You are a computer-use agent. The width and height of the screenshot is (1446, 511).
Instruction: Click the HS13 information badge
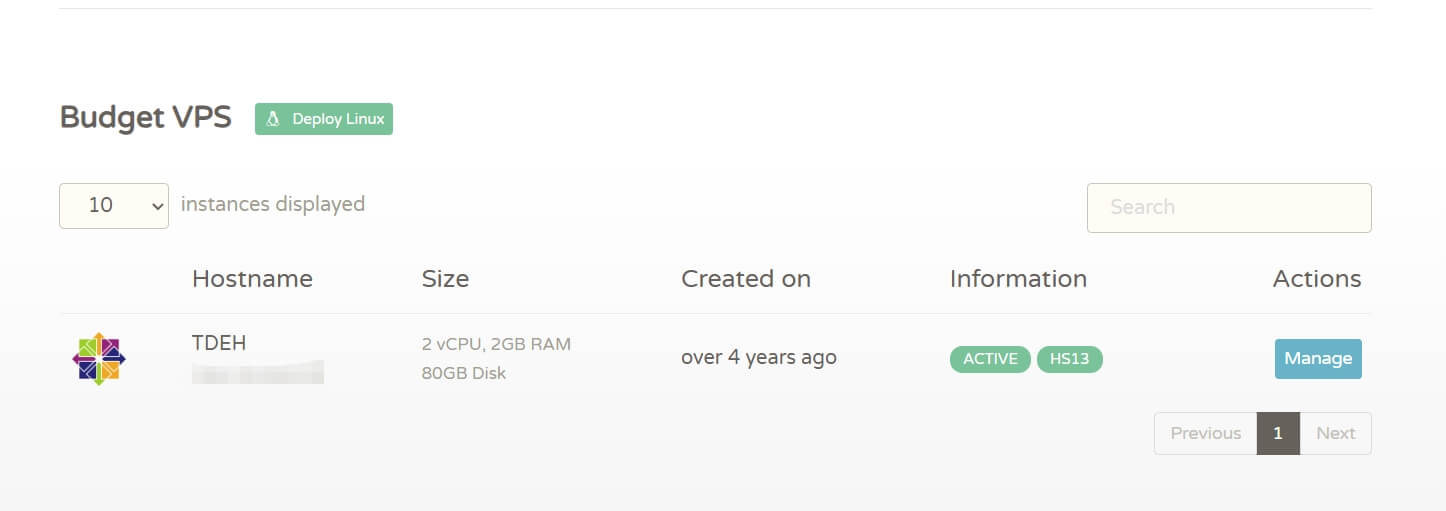click(1069, 359)
